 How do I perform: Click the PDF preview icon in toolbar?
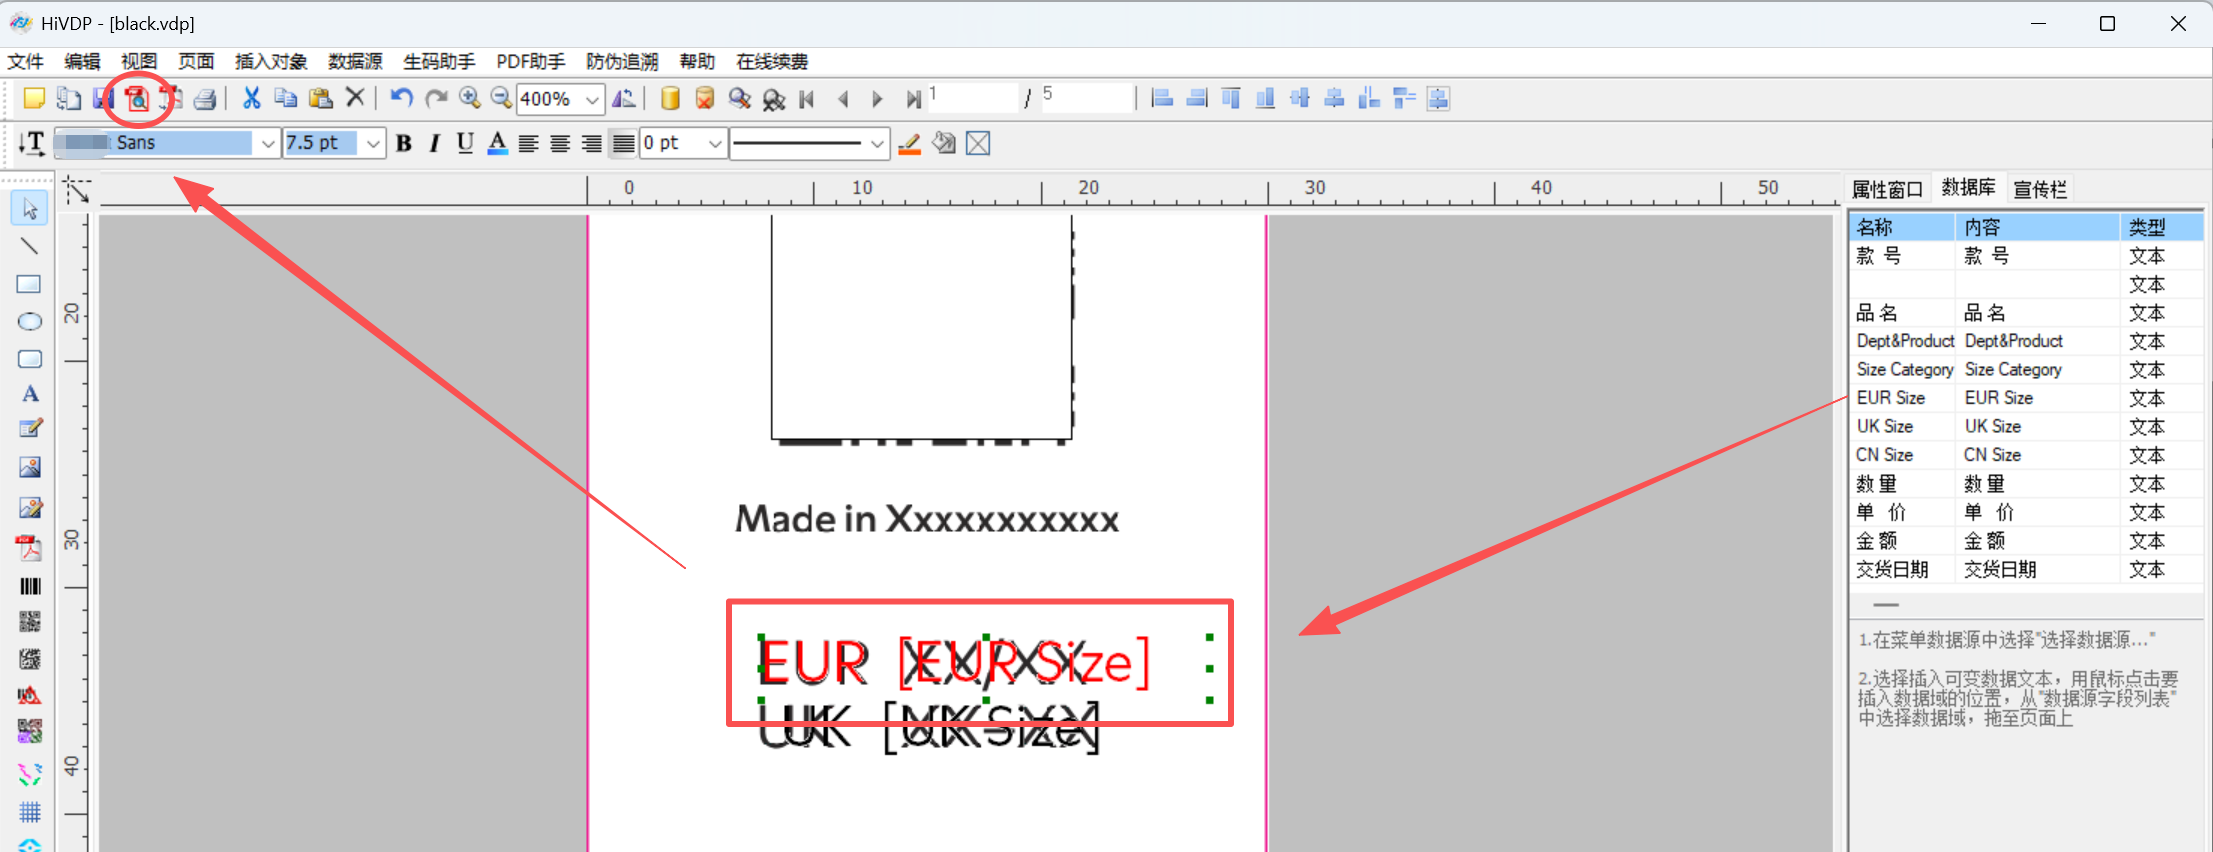tap(137, 98)
